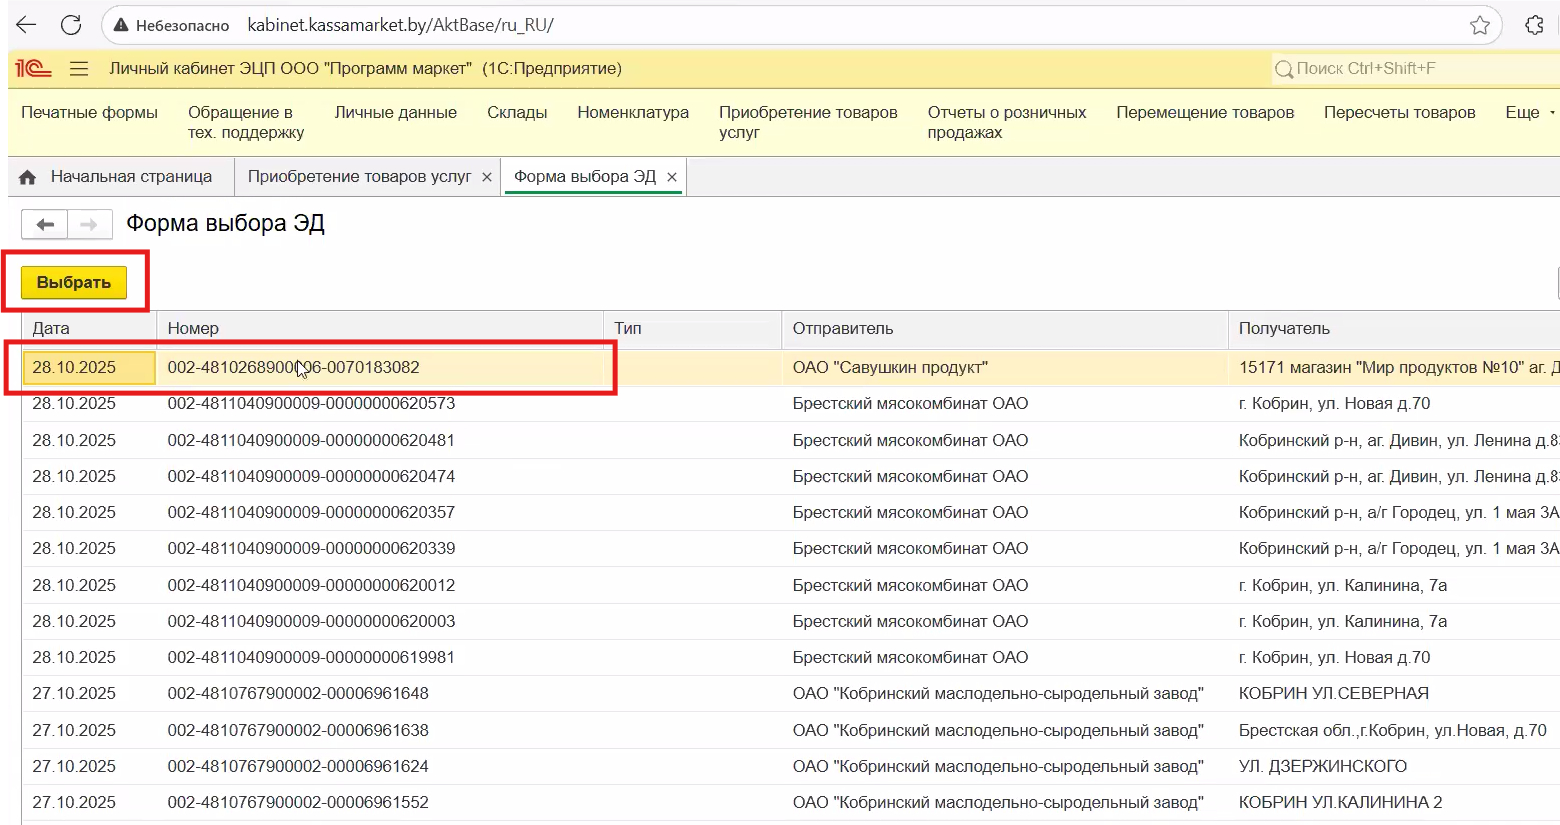
Task: Open the 'Номенклатура' menu section
Action: pyautogui.click(x=632, y=113)
